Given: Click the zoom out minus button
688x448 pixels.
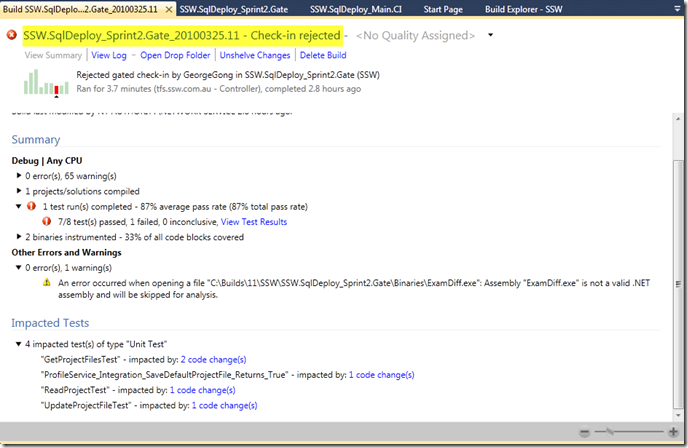Looking at the screenshot, I should click(x=584, y=432).
